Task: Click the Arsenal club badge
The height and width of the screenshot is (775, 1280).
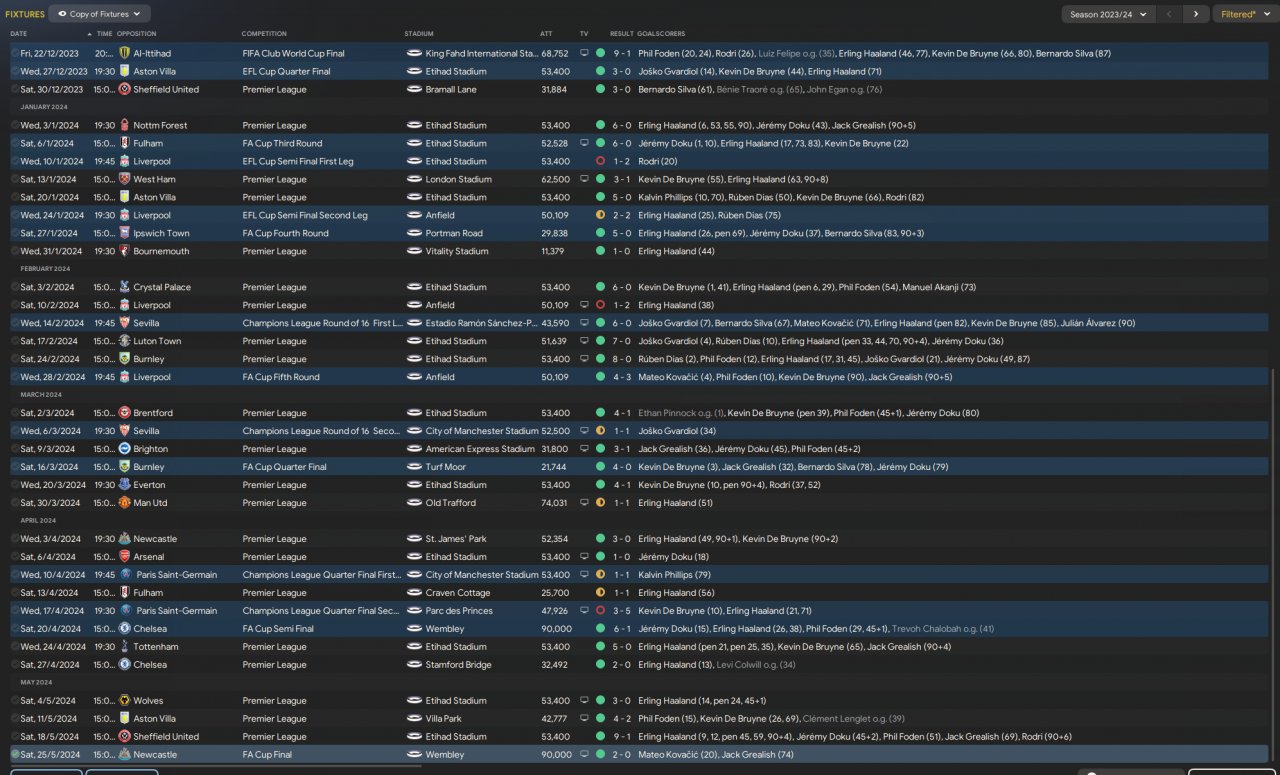Action: point(125,557)
